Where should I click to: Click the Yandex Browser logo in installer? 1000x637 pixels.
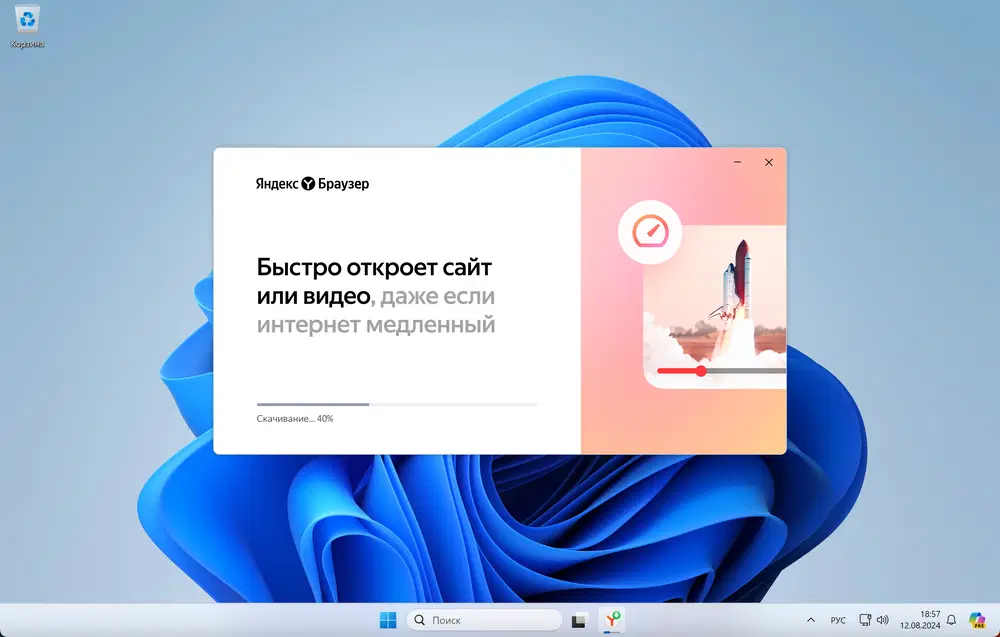pos(312,184)
